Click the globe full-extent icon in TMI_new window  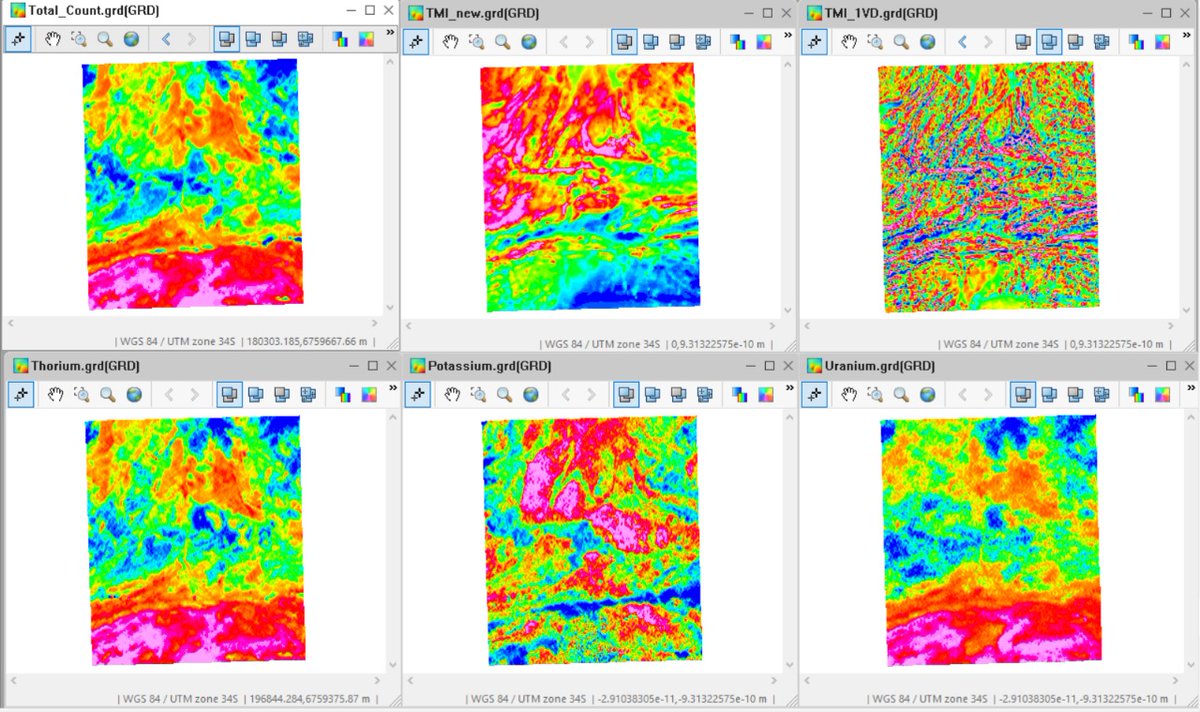coord(529,42)
